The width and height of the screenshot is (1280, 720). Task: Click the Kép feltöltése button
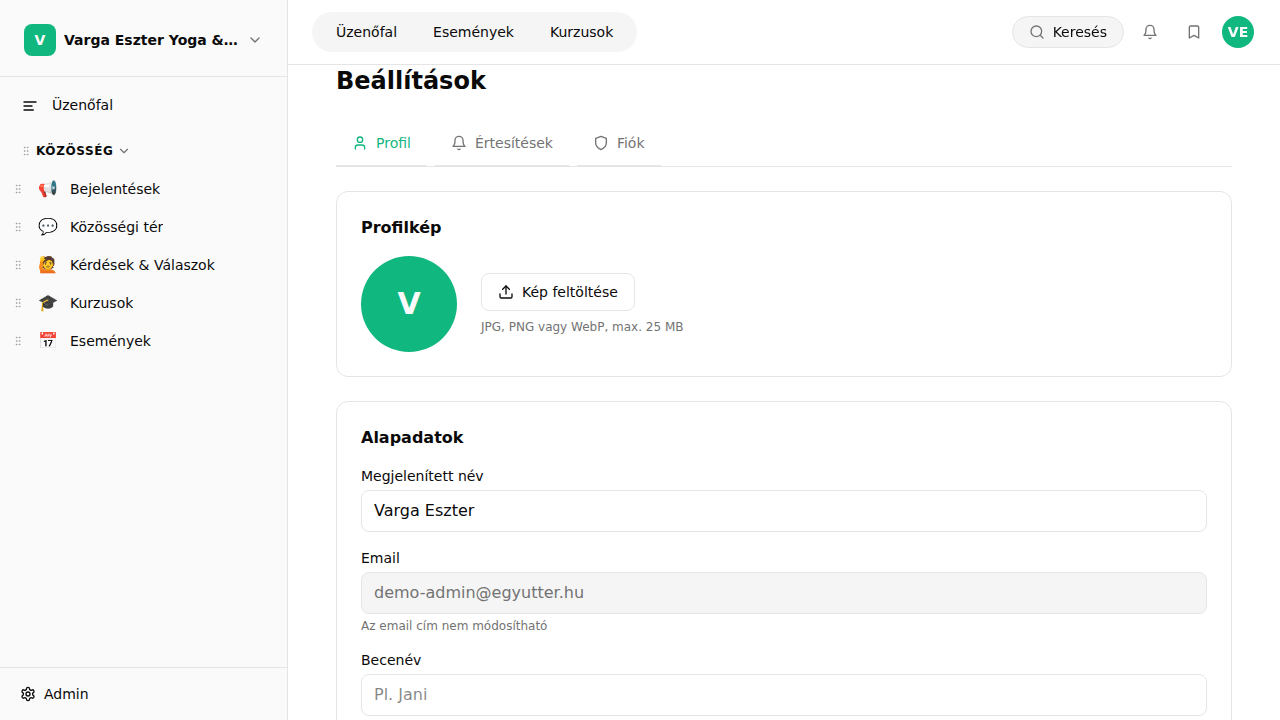tap(557, 291)
